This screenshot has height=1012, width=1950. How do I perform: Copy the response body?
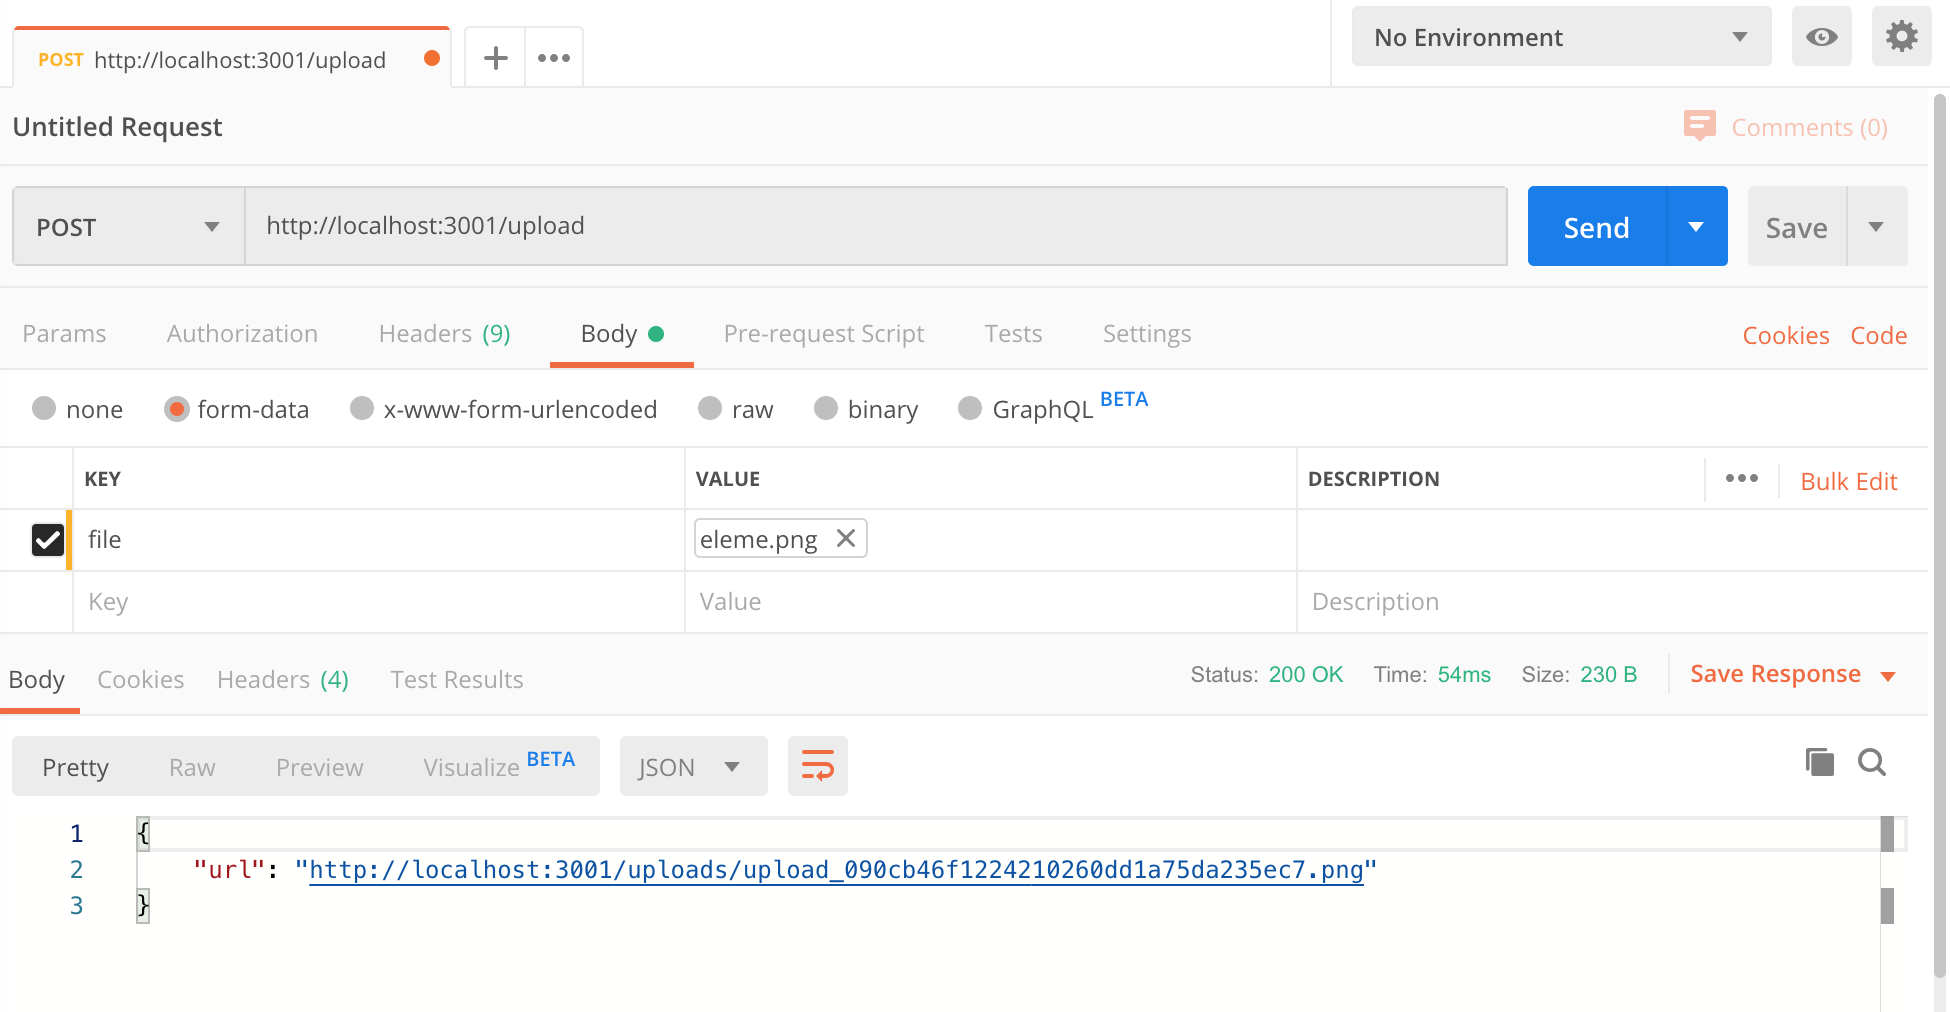tap(1819, 762)
